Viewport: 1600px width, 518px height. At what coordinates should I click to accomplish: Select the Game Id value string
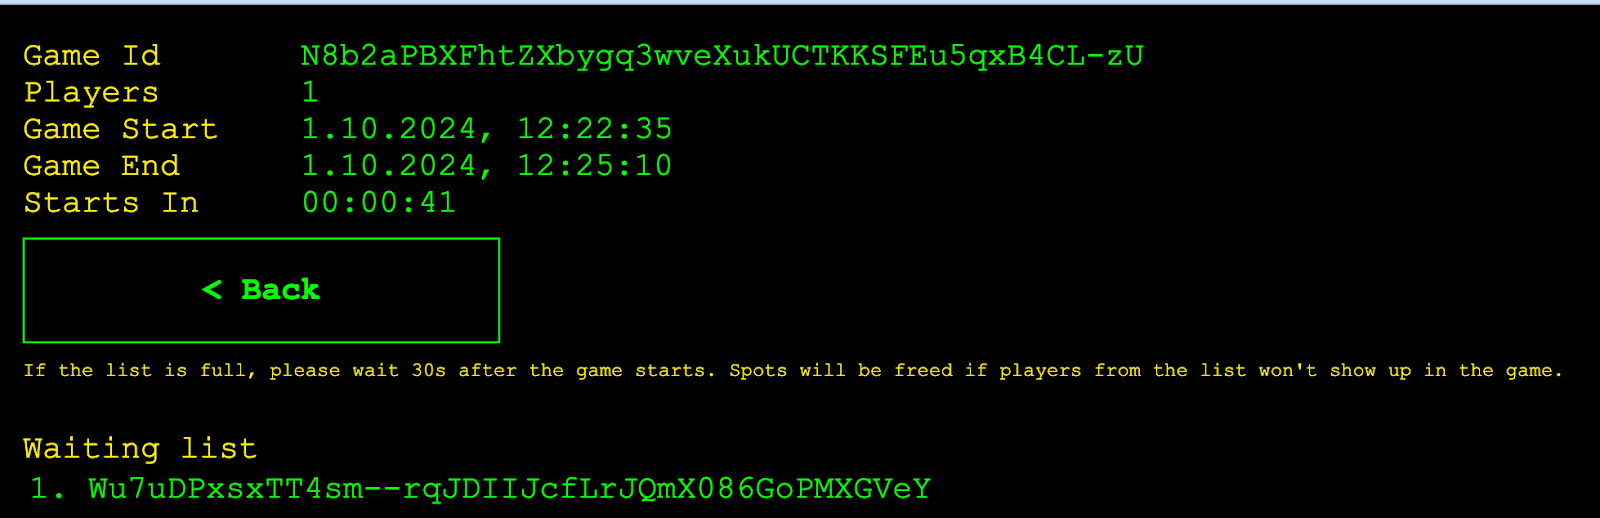pos(722,56)
